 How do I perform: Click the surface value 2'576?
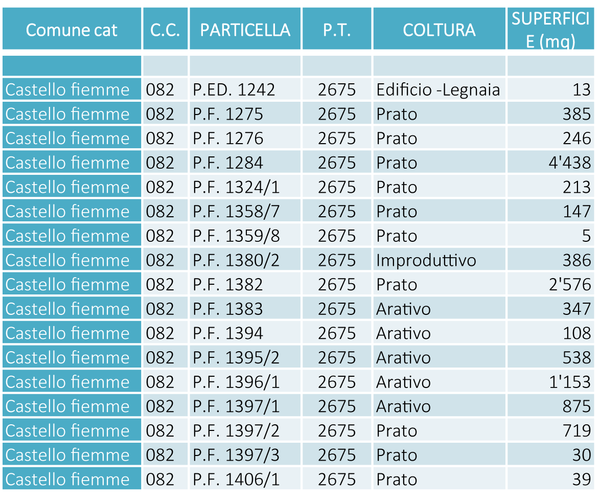(x=551, y=285)
